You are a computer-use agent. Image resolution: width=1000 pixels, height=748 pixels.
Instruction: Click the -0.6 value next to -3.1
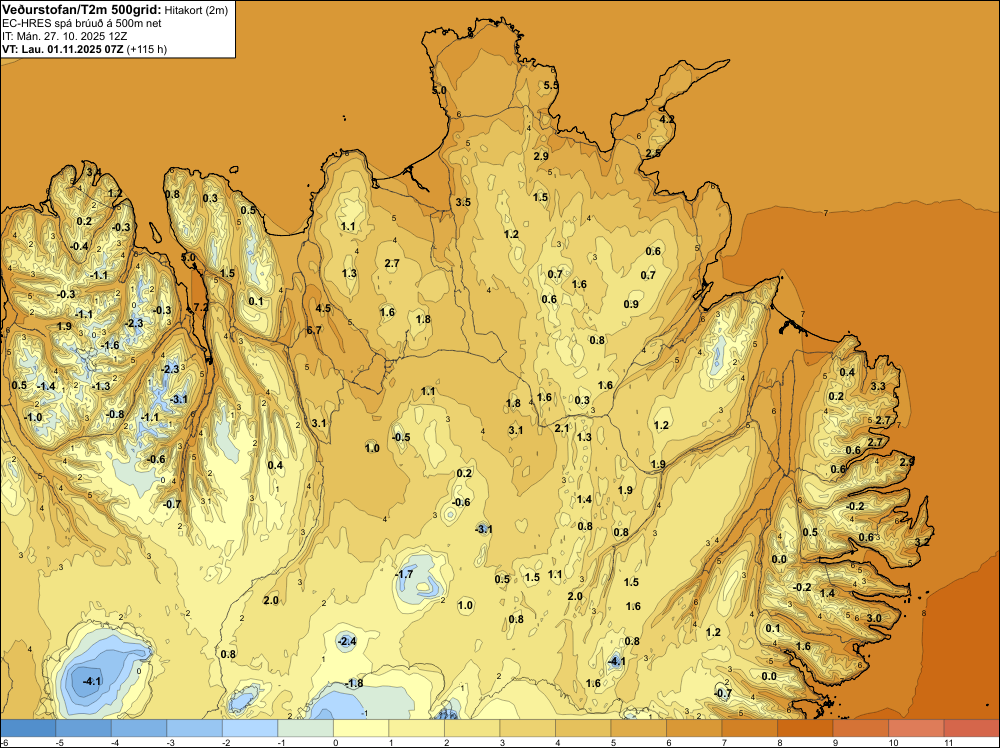(460, 502)
